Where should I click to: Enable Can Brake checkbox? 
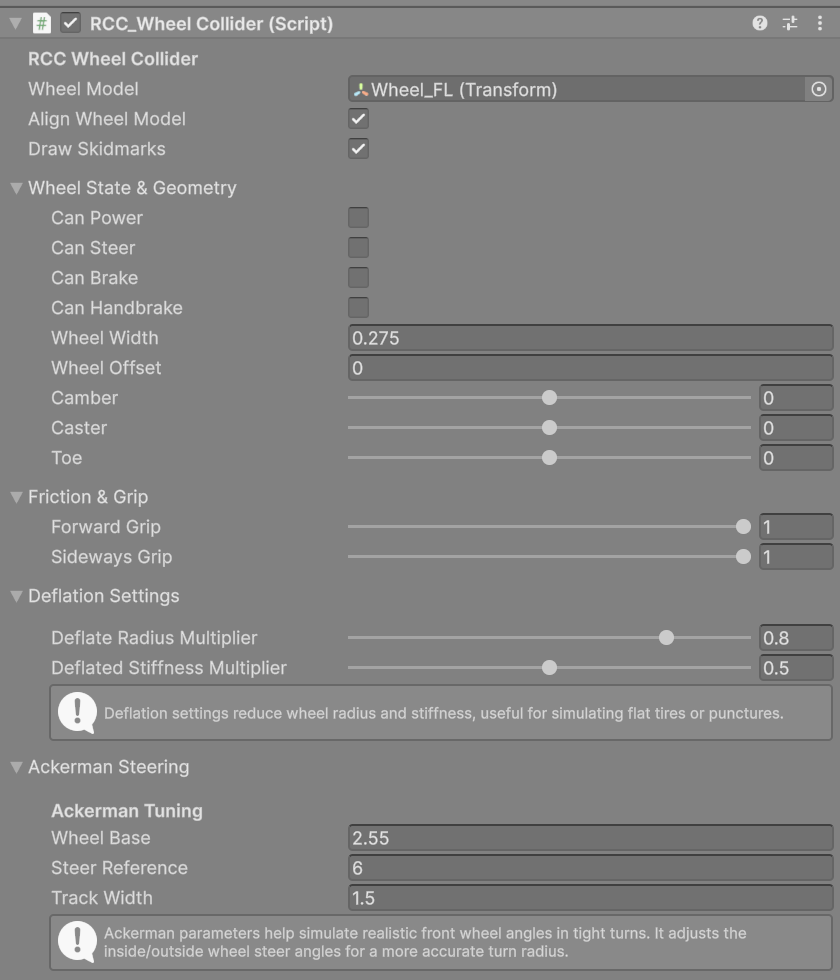coord(358,278)
